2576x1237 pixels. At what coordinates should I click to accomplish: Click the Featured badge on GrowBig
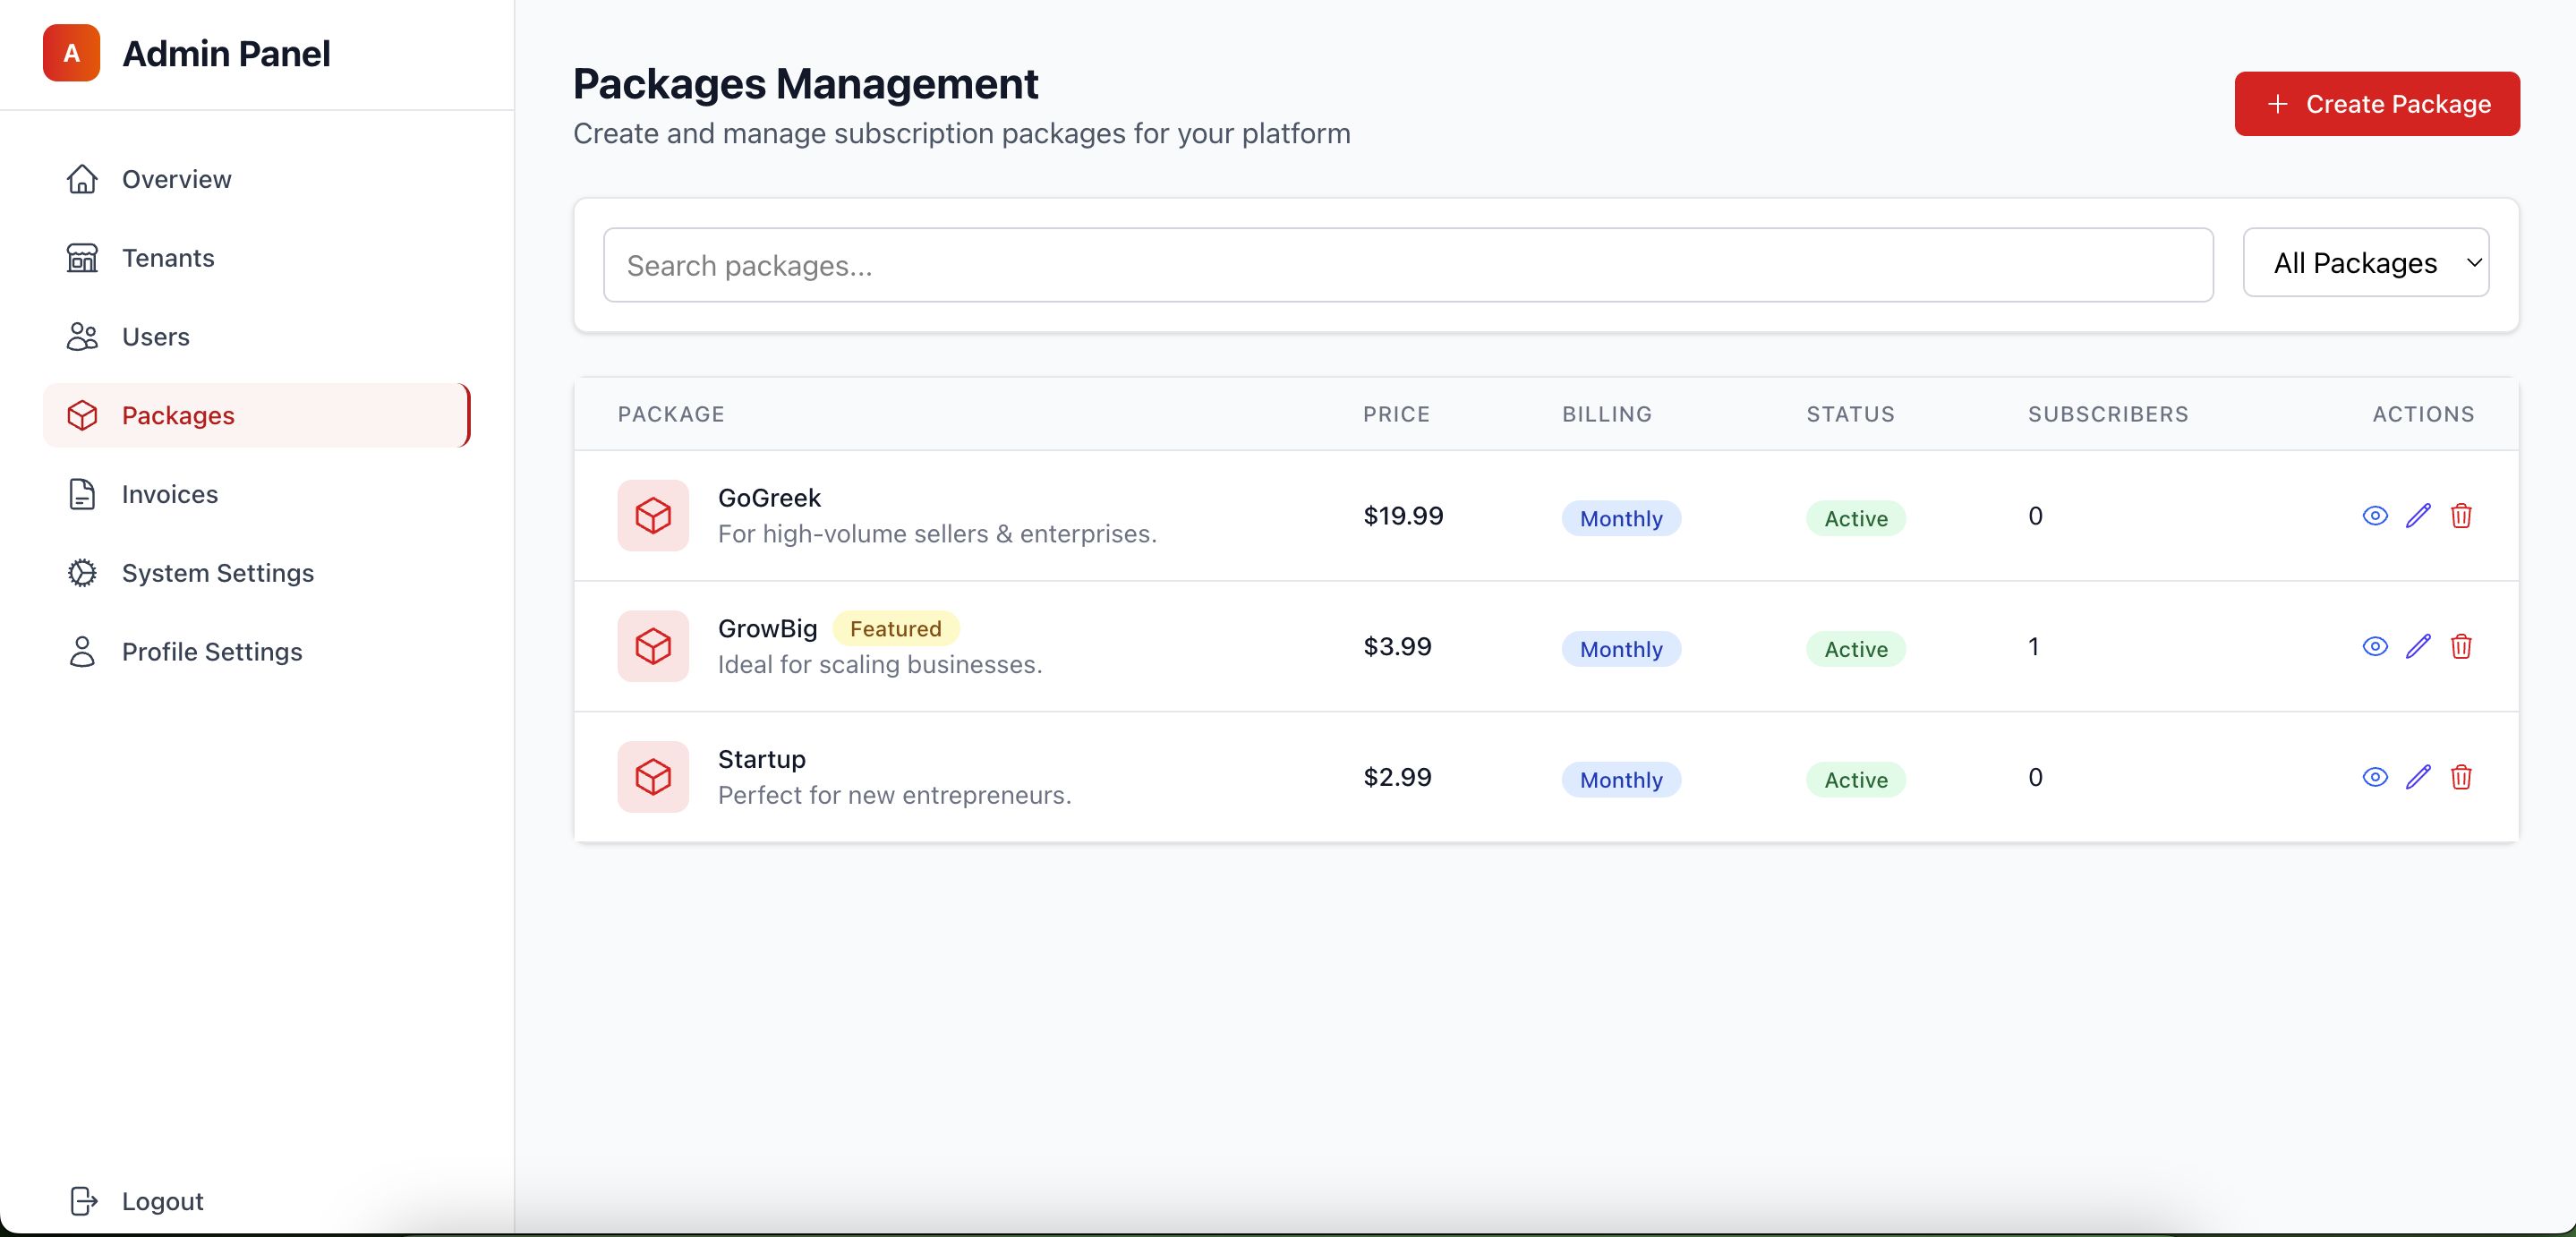pos(895,629)
